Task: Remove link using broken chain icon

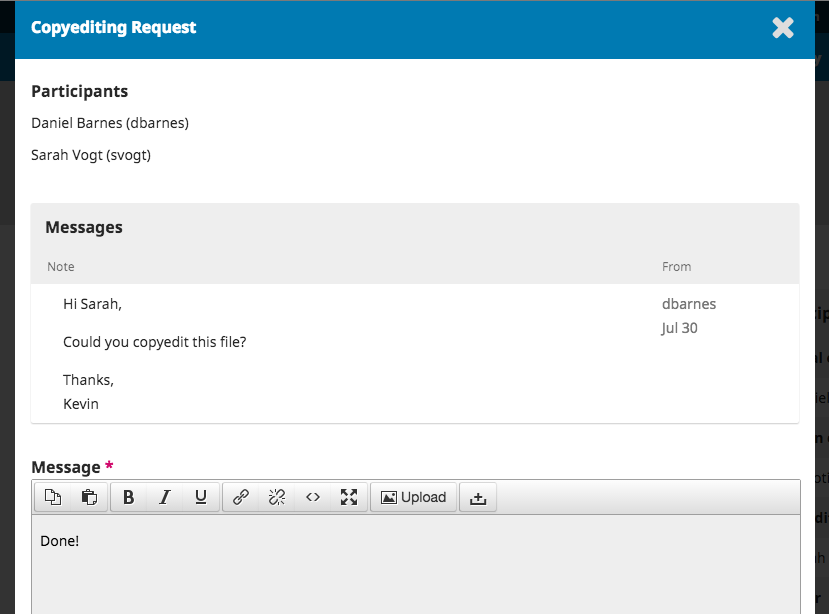Action: [x=277, y=497]
